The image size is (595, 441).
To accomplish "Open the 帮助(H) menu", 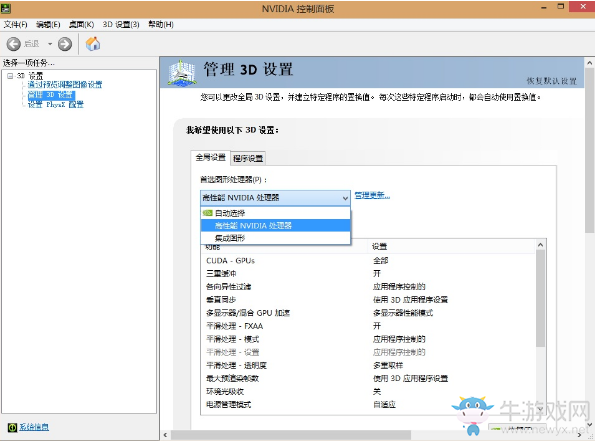I will point(161,25).
